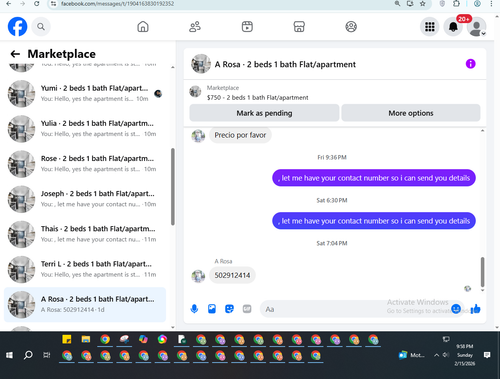Screen dimensions: 500x379
Task: Click the $750 listing link under Marketplace
Action: coord(257,98)
